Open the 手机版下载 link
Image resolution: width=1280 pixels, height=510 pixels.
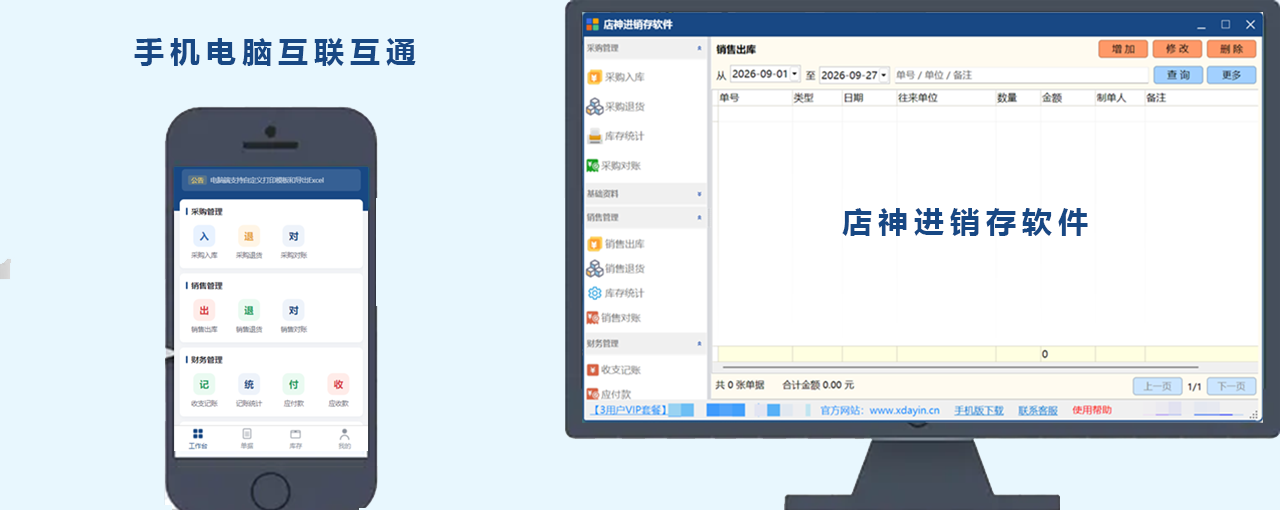pos(978,410)
